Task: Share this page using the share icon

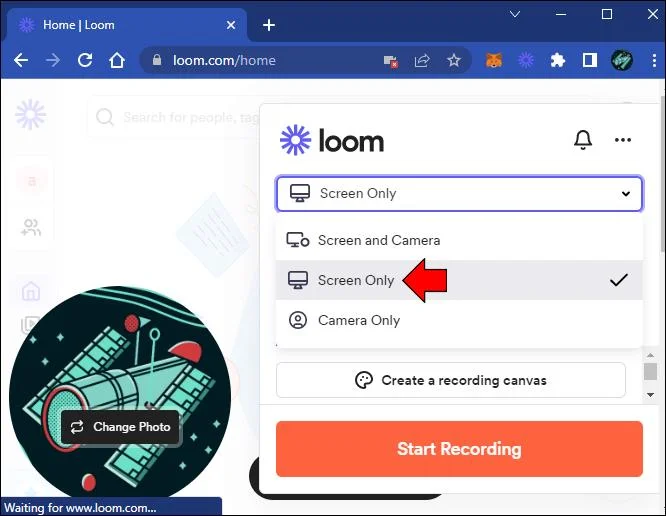Action: tap(422, 61)
